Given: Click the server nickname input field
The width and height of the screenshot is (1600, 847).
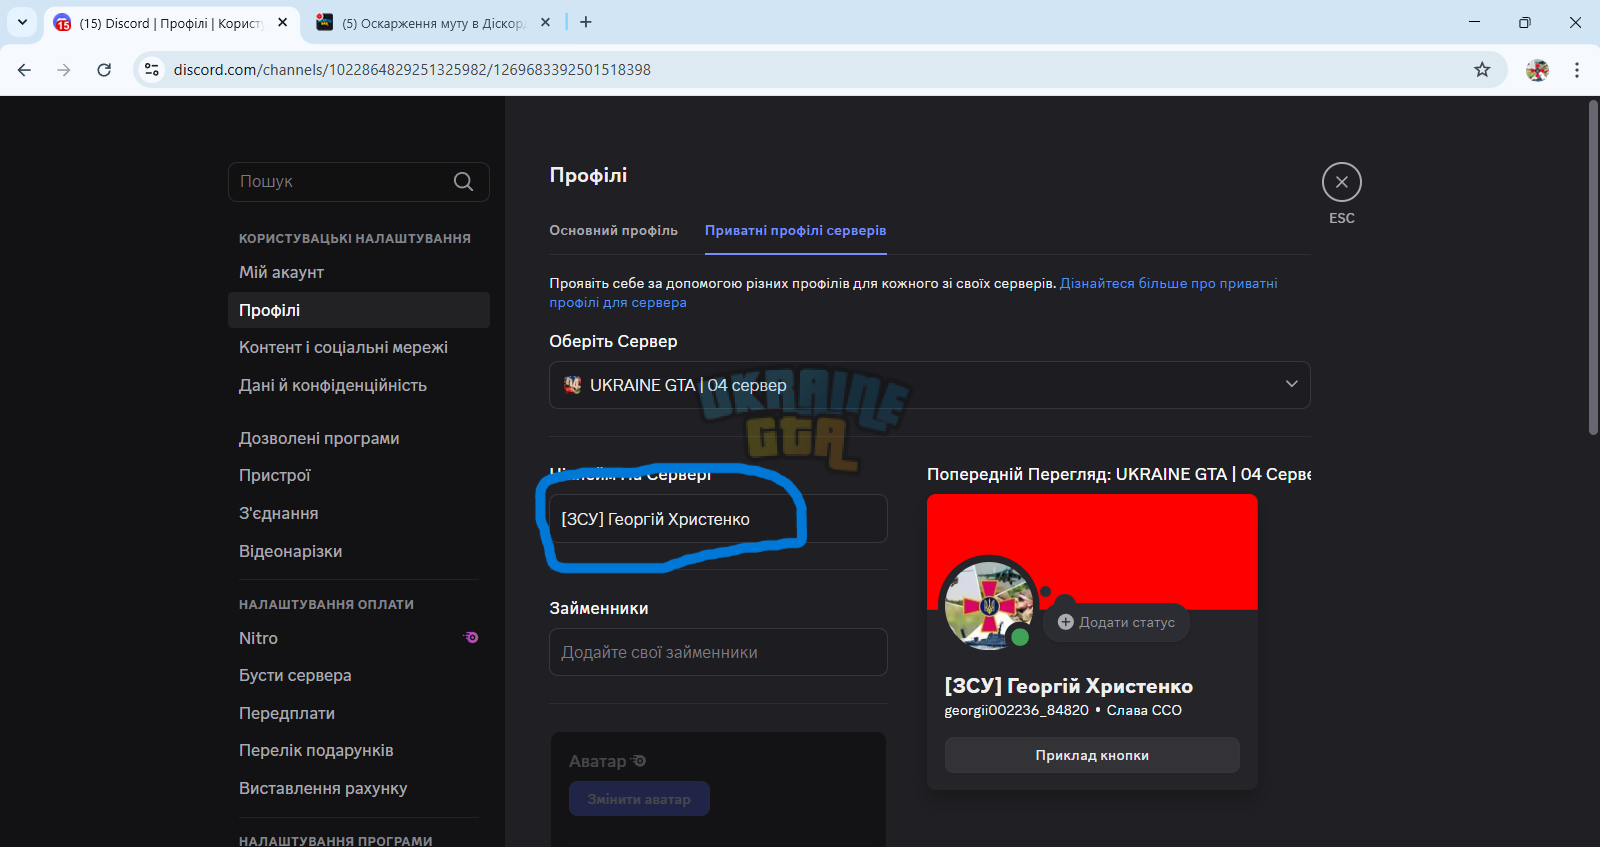Looking at the screenshot, I should [718, 519].
